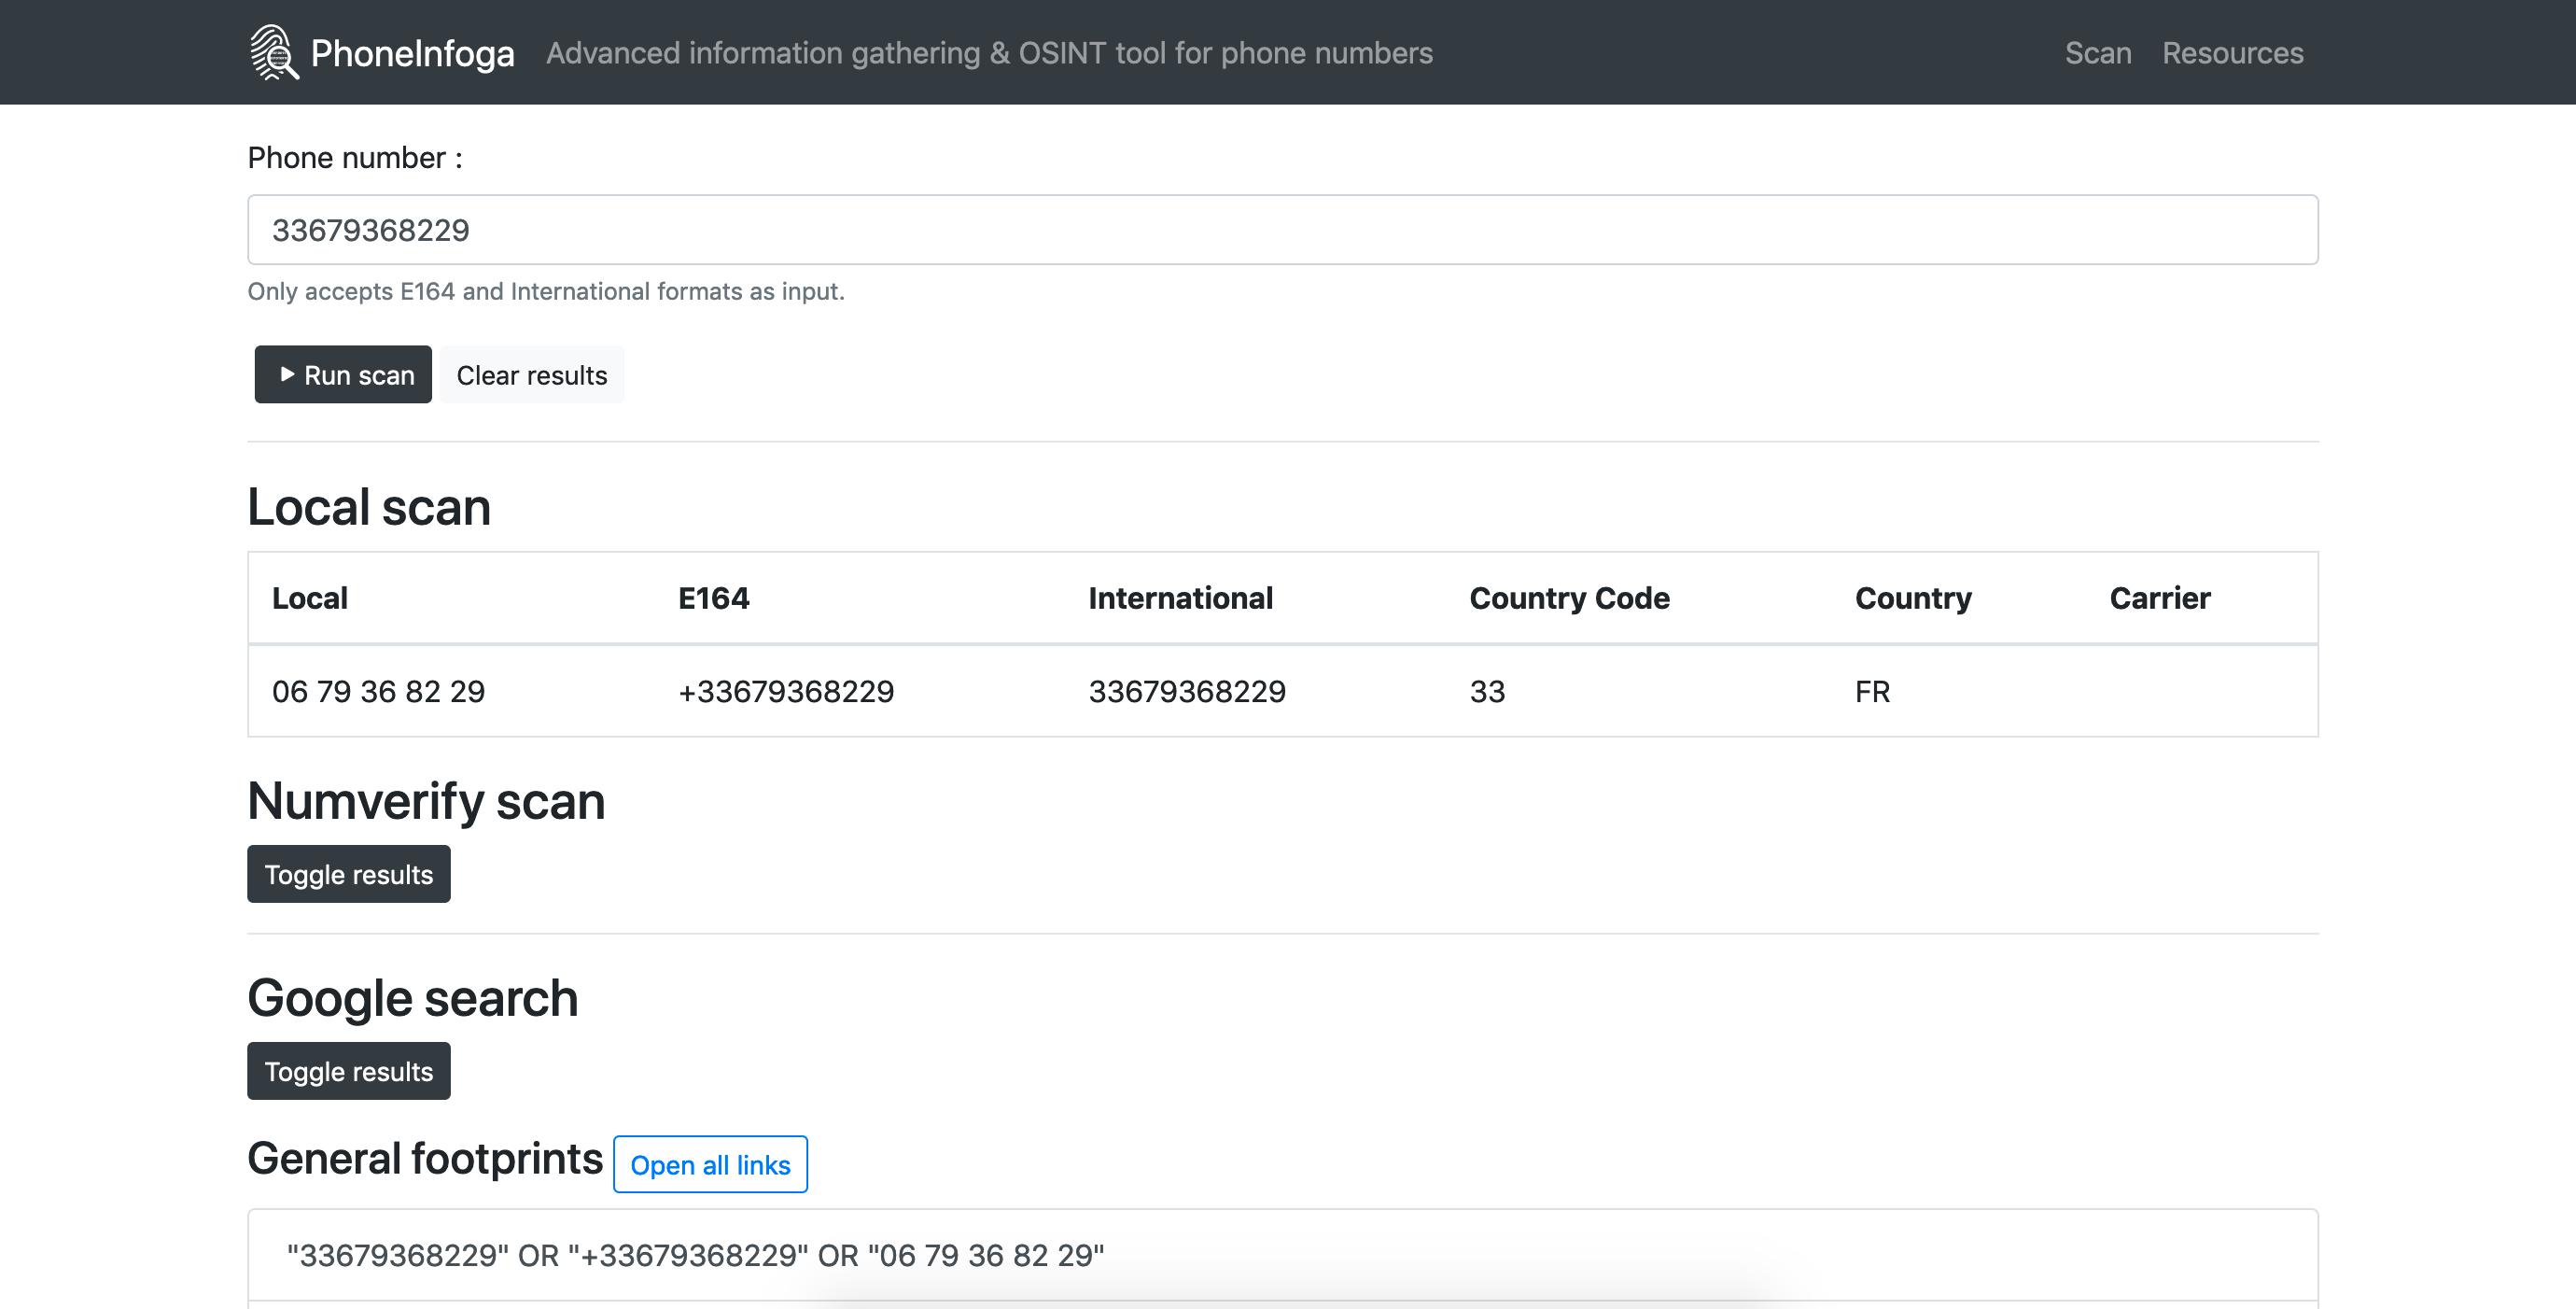Focus the phone number input field
The image size is (2576, 1309).
point(1282,230)
